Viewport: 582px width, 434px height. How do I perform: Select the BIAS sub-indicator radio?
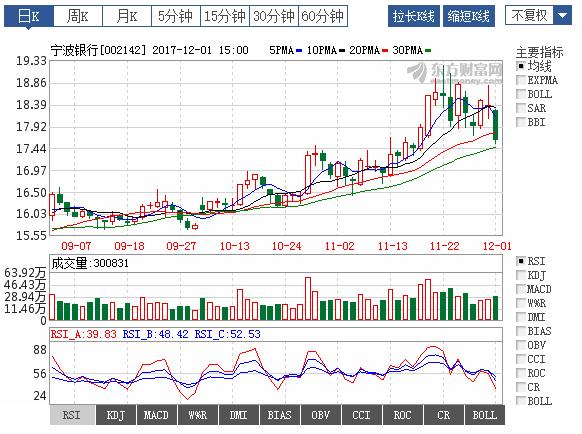coord(521,331)
